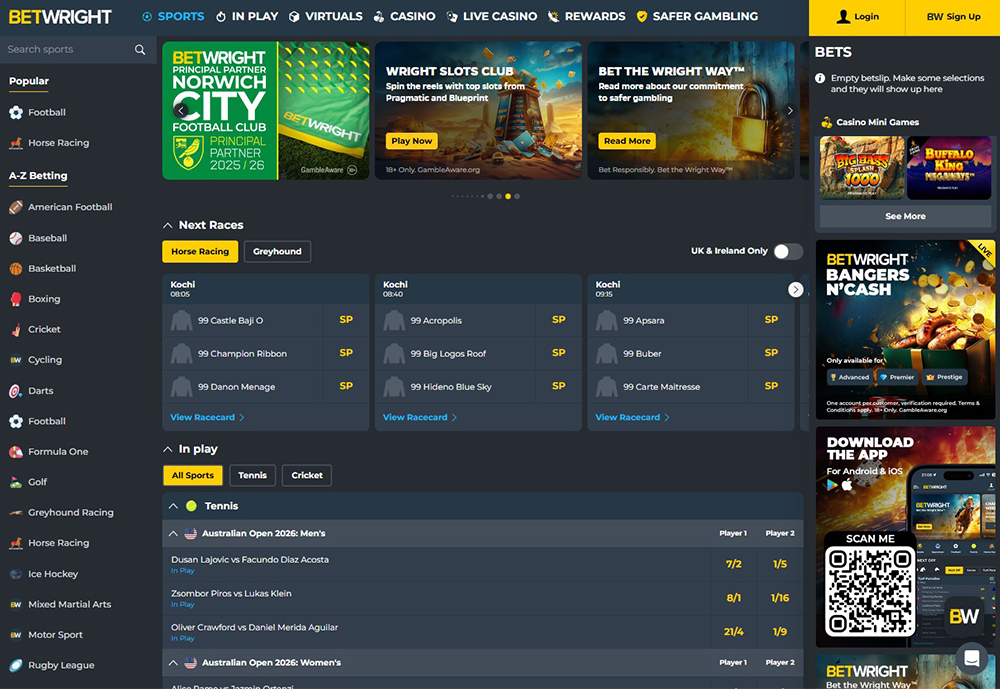1000x689 pixels.
Task: Click the previous arrow on promo banner
Action: pyautogui.click(x=180, y=111)
